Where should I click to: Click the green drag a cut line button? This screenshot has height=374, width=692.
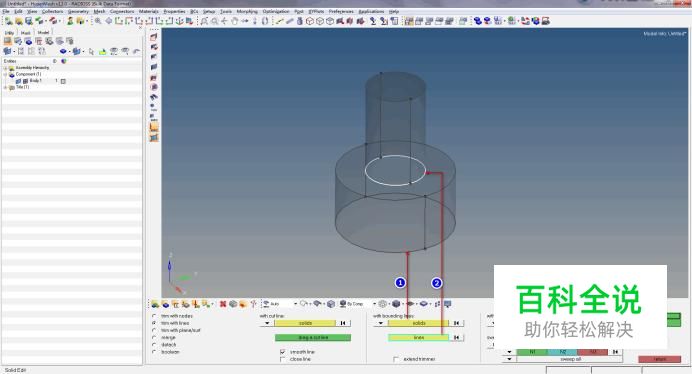coord(313,337)
